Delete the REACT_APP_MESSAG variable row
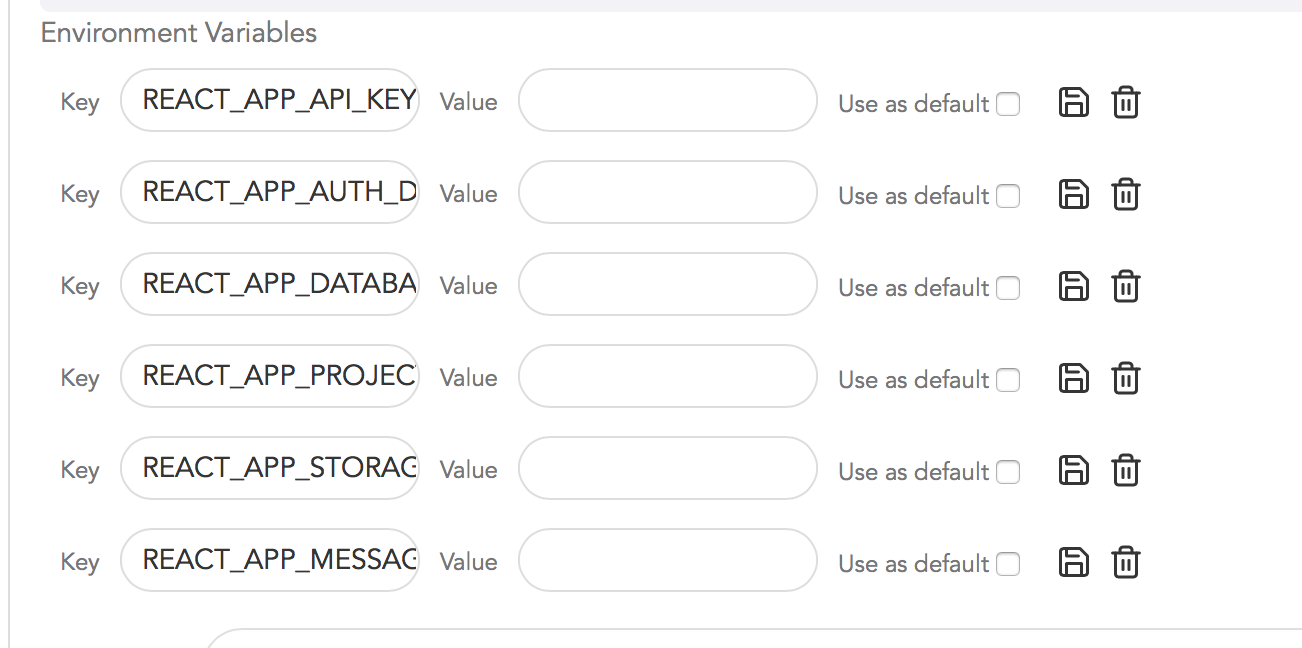Viewport: 1302px width, 648px height. (x=1126, y=562)
